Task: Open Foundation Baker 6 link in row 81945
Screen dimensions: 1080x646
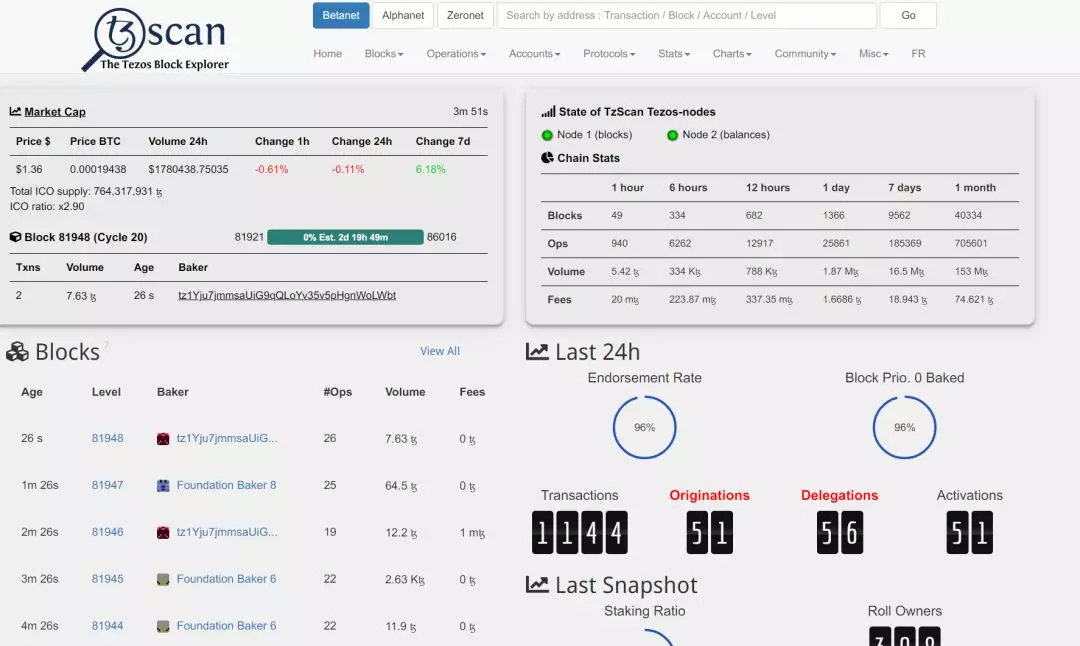Action: [x=227, y=579]
